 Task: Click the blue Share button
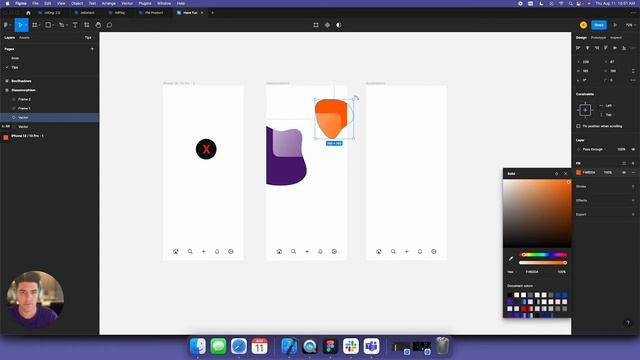pyautogui.click(x=599, y=25)
